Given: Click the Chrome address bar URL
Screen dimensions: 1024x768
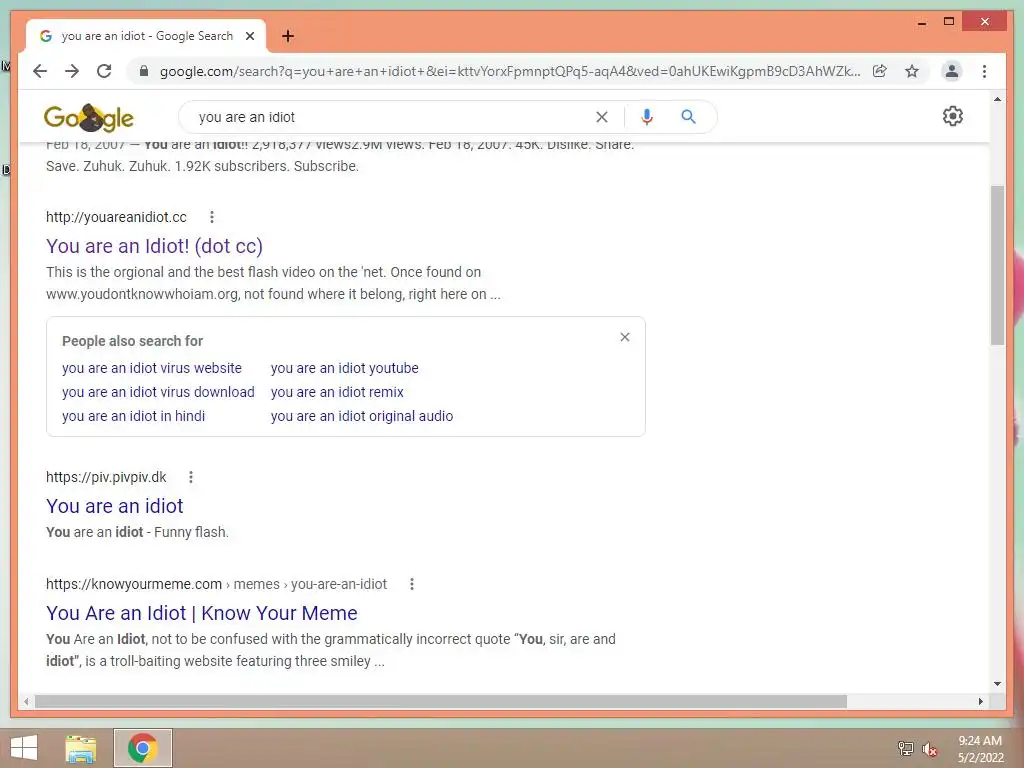Looking at the screenshot, I should [509, 71].
